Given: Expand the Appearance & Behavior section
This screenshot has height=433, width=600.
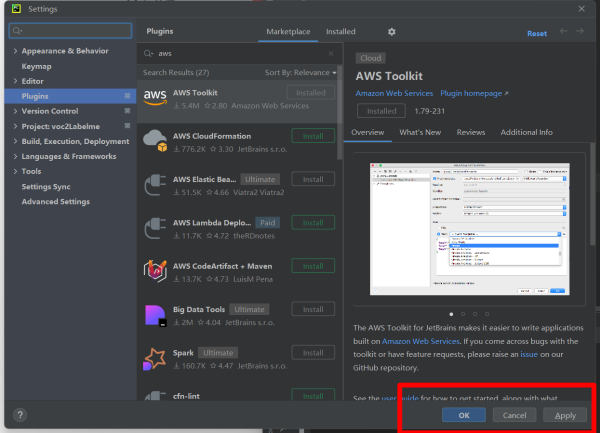Looking at the screenshot, I should pos(15,50).
